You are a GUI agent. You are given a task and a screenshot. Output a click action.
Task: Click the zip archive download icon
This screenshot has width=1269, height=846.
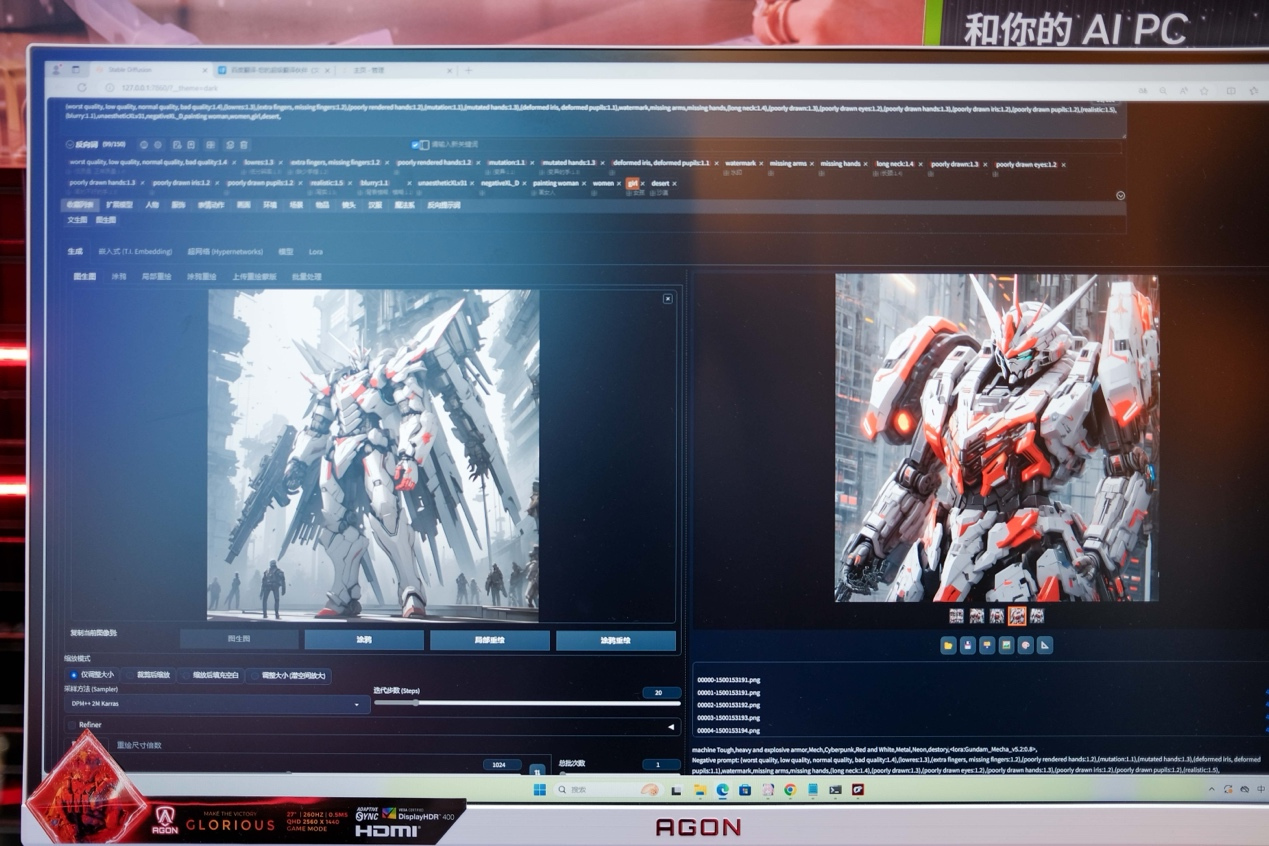[x=987, y=646]
